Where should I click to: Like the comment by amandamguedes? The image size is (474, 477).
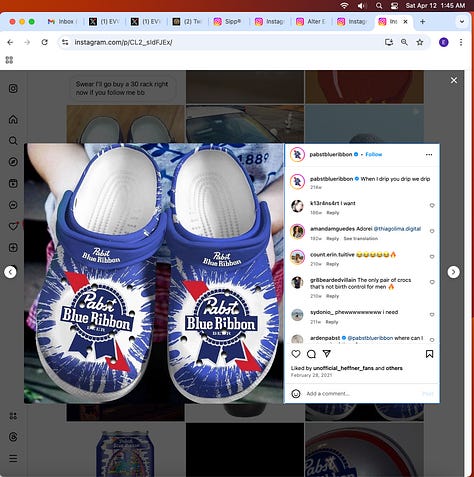point(432,231)
